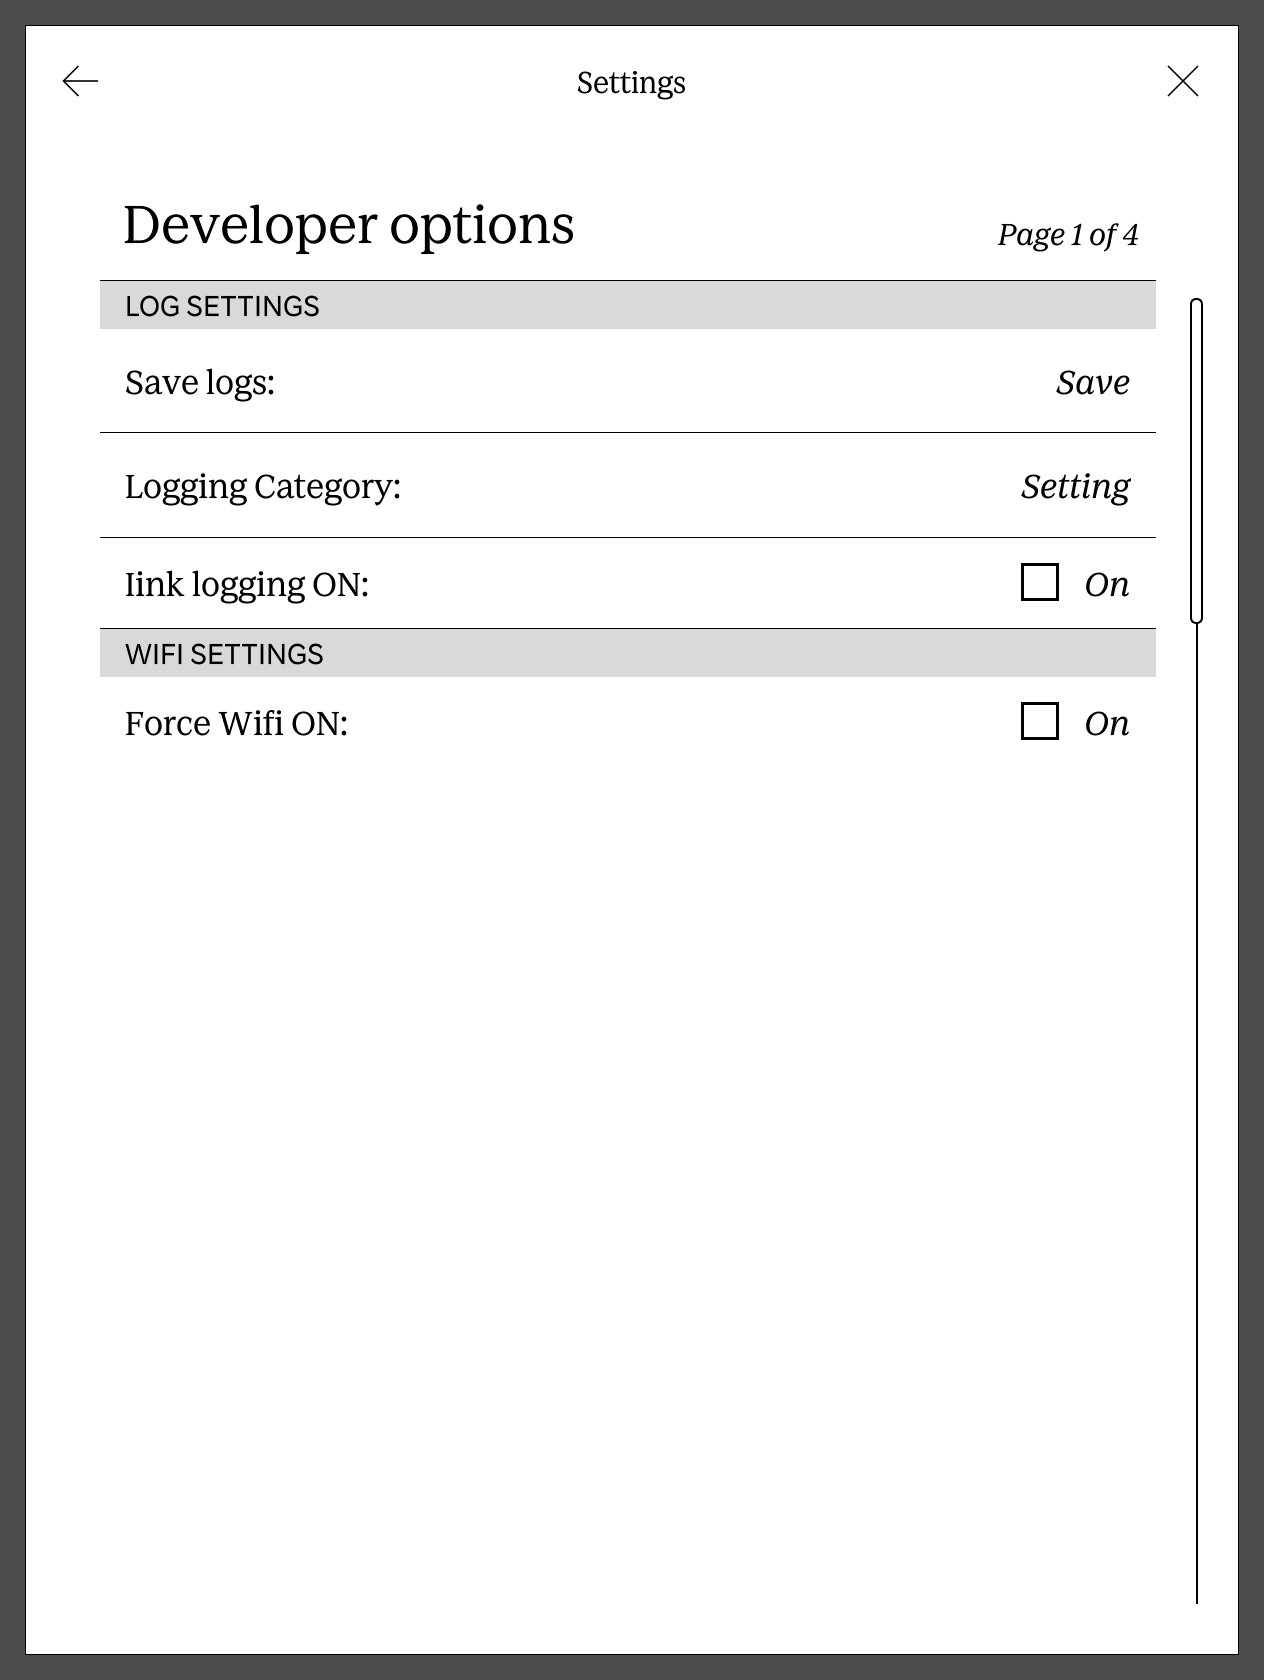Click the 'Developer options' heading

click(348, 225)
